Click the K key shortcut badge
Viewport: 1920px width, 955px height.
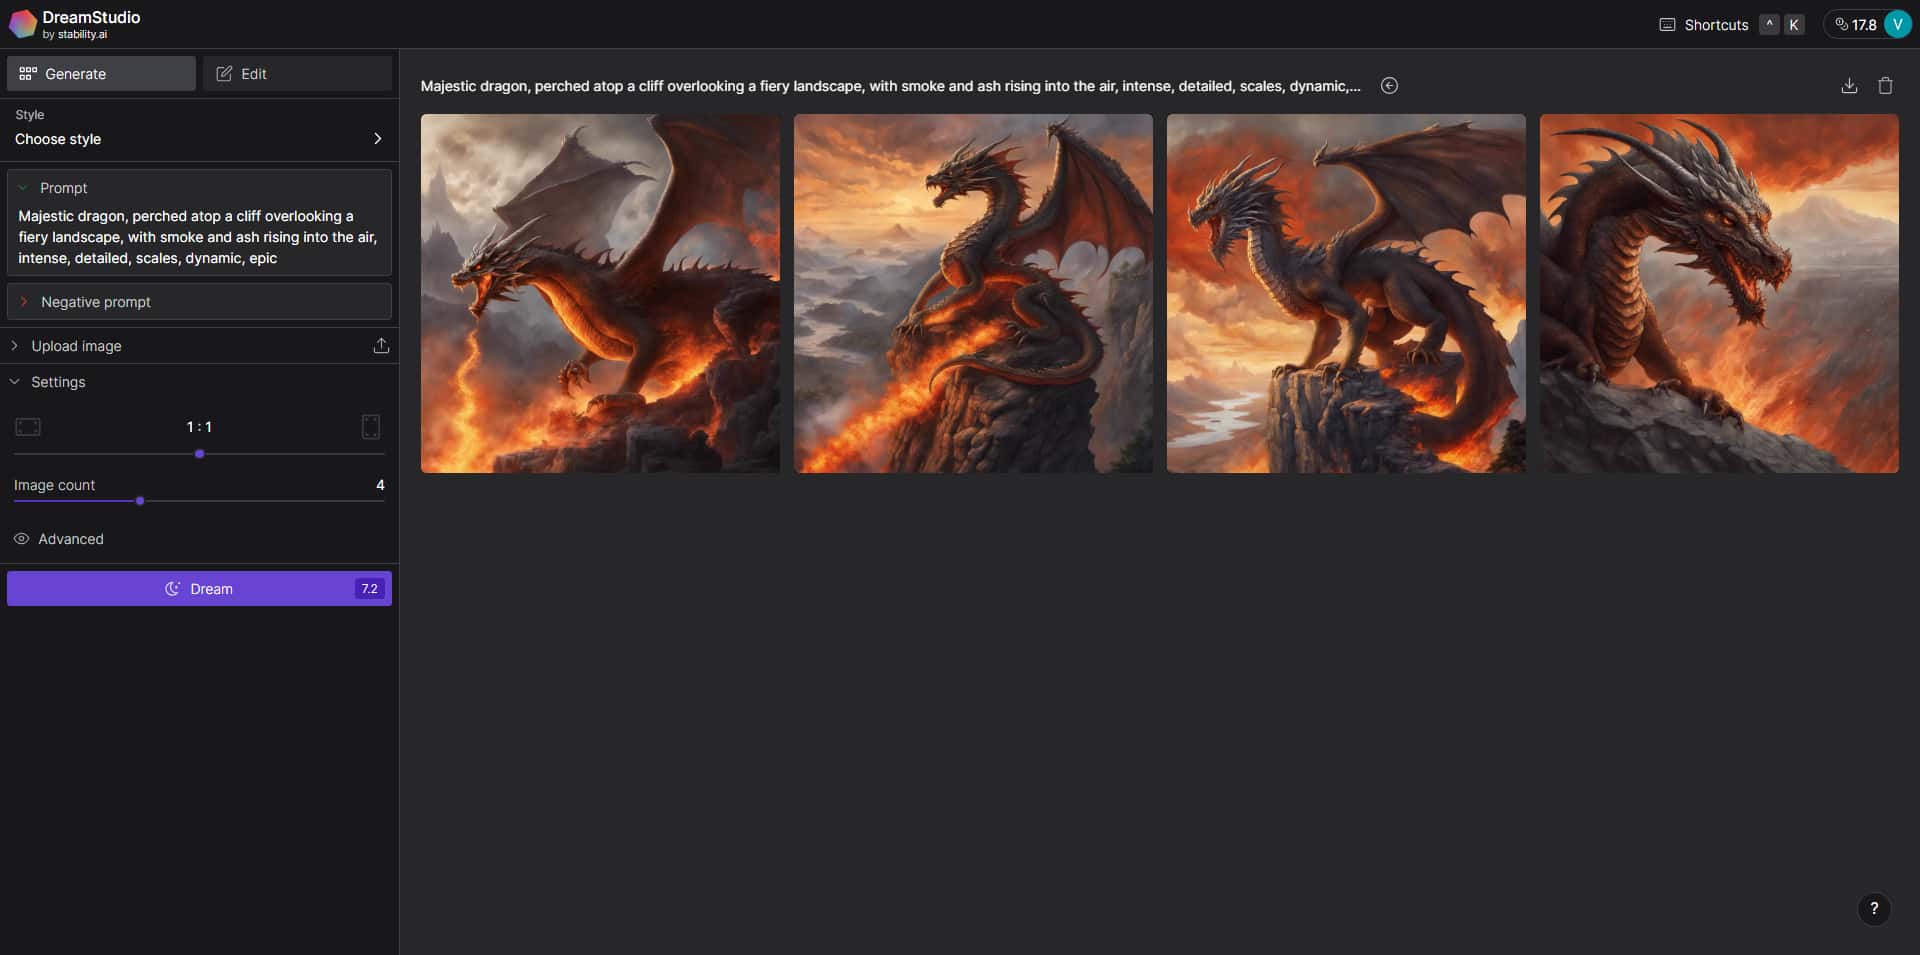tap(1794, 25)
